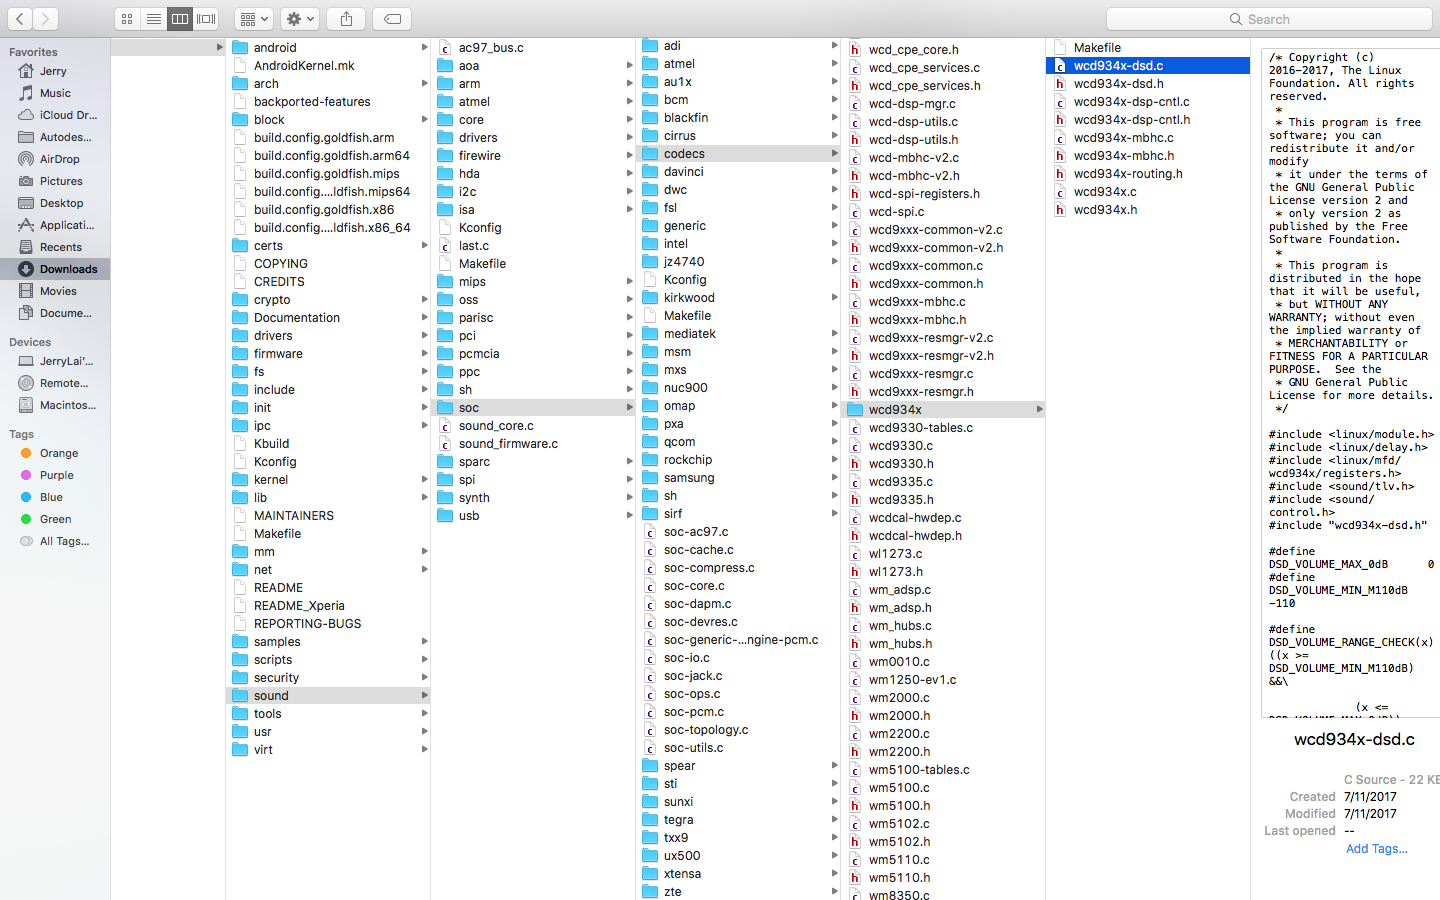
Task: Select the ac97_bus.c file
Action: pyautogui.click(x=533, y=47)
